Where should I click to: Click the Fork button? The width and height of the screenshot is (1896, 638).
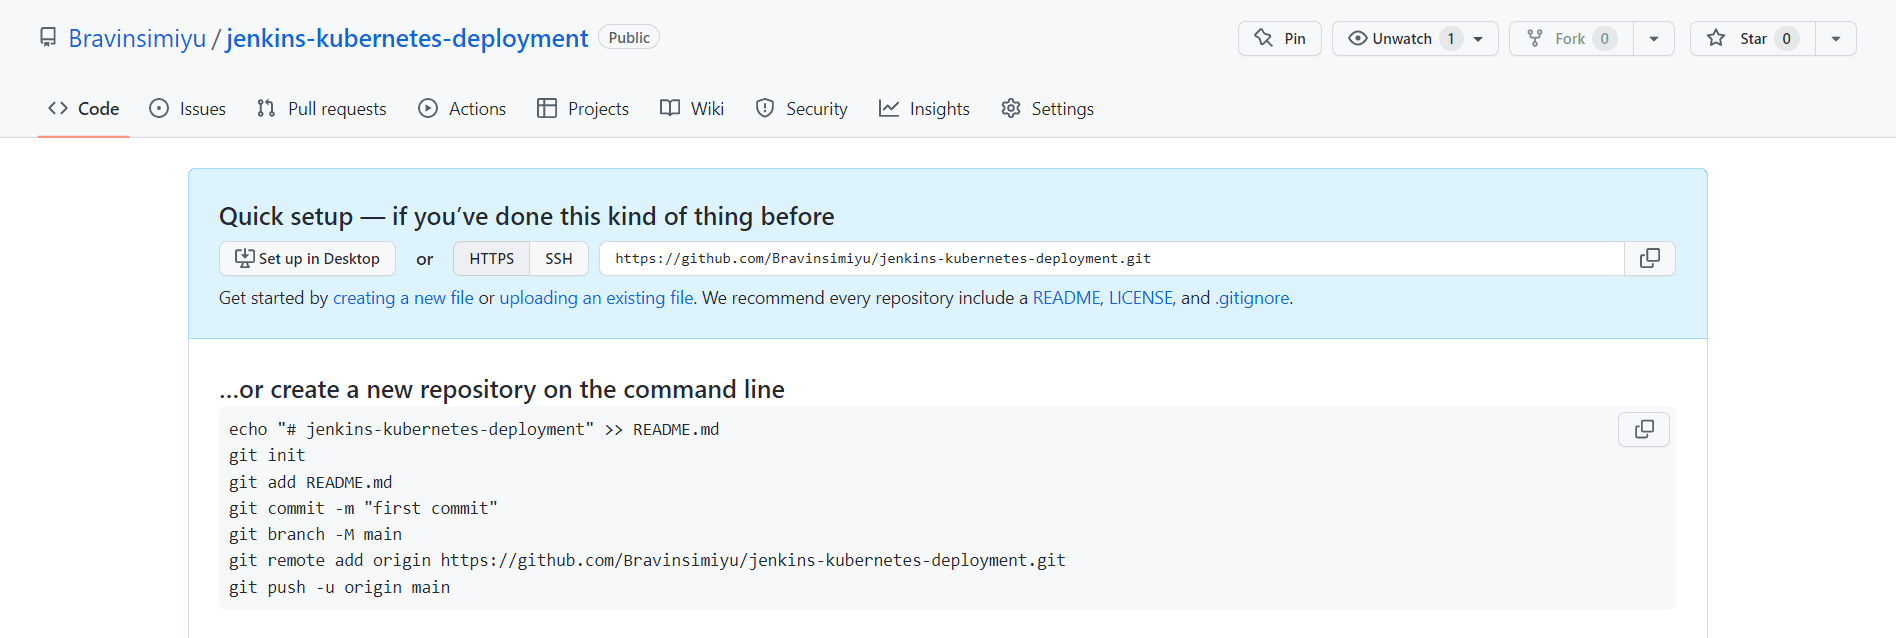[x=1570, y=38]
